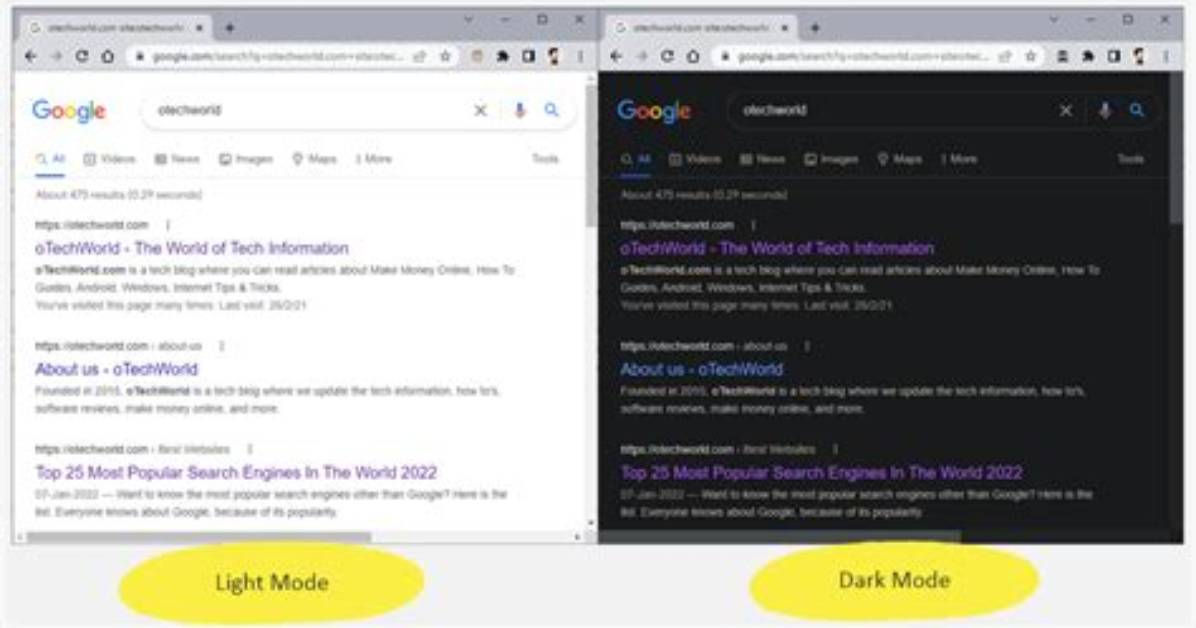Open profile avatar in light mode browser

[555, 56]
